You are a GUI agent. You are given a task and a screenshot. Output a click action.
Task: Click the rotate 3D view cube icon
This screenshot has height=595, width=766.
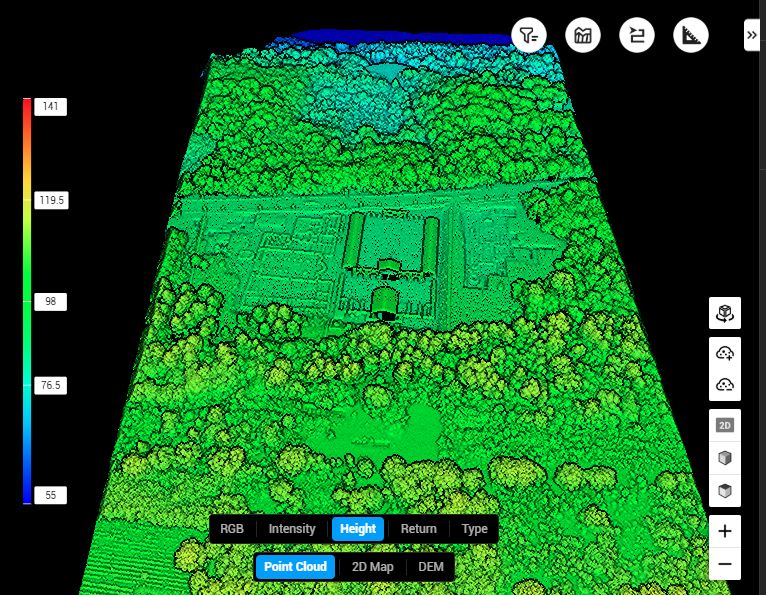click(x=725, y=314)
